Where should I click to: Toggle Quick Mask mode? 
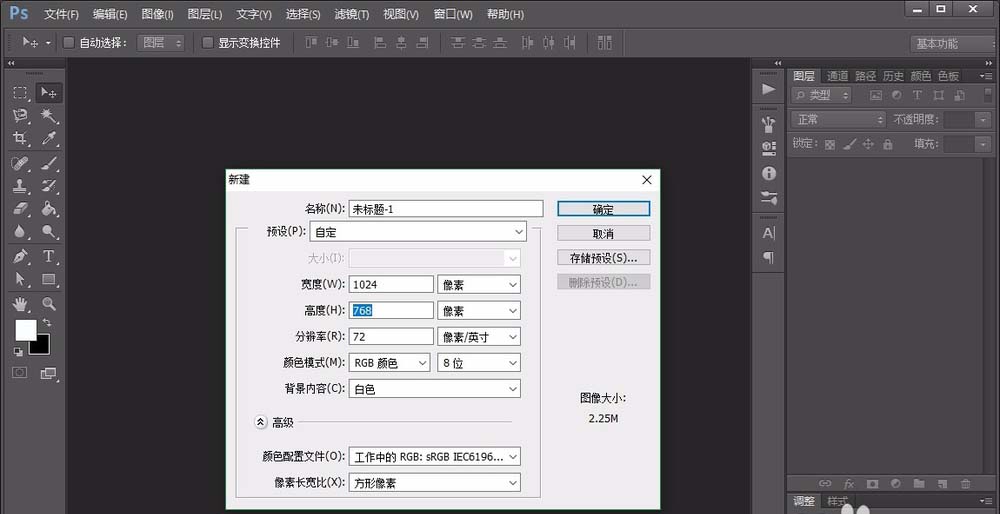[x=20, y=372]
